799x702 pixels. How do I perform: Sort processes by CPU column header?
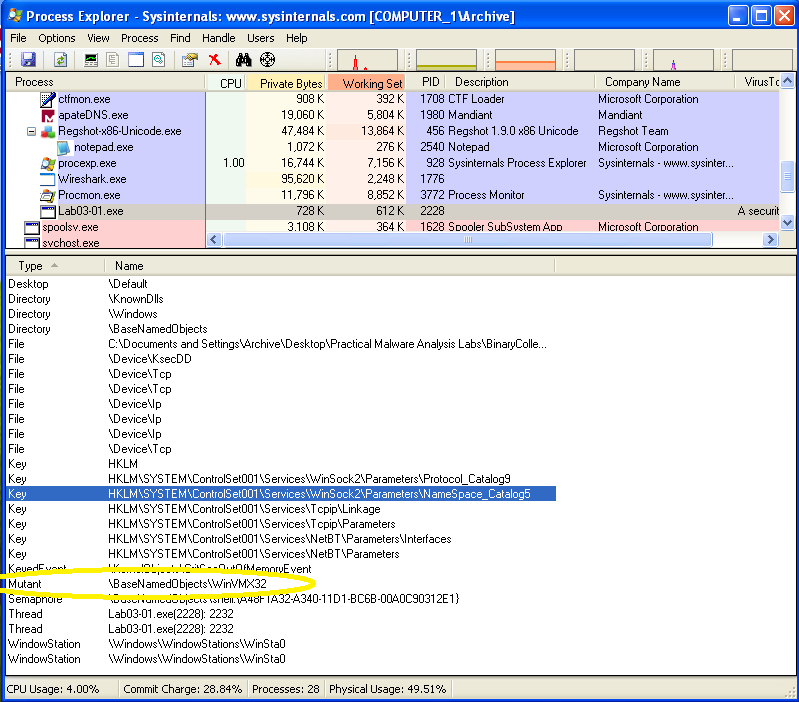pos(230,83)
